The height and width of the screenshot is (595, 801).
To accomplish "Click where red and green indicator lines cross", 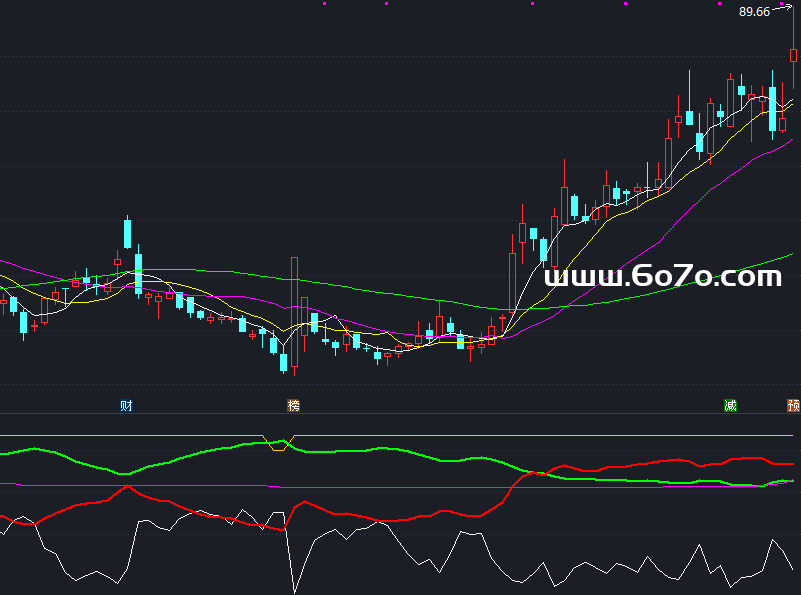I will pyautogui.click(x=532, y=473).
